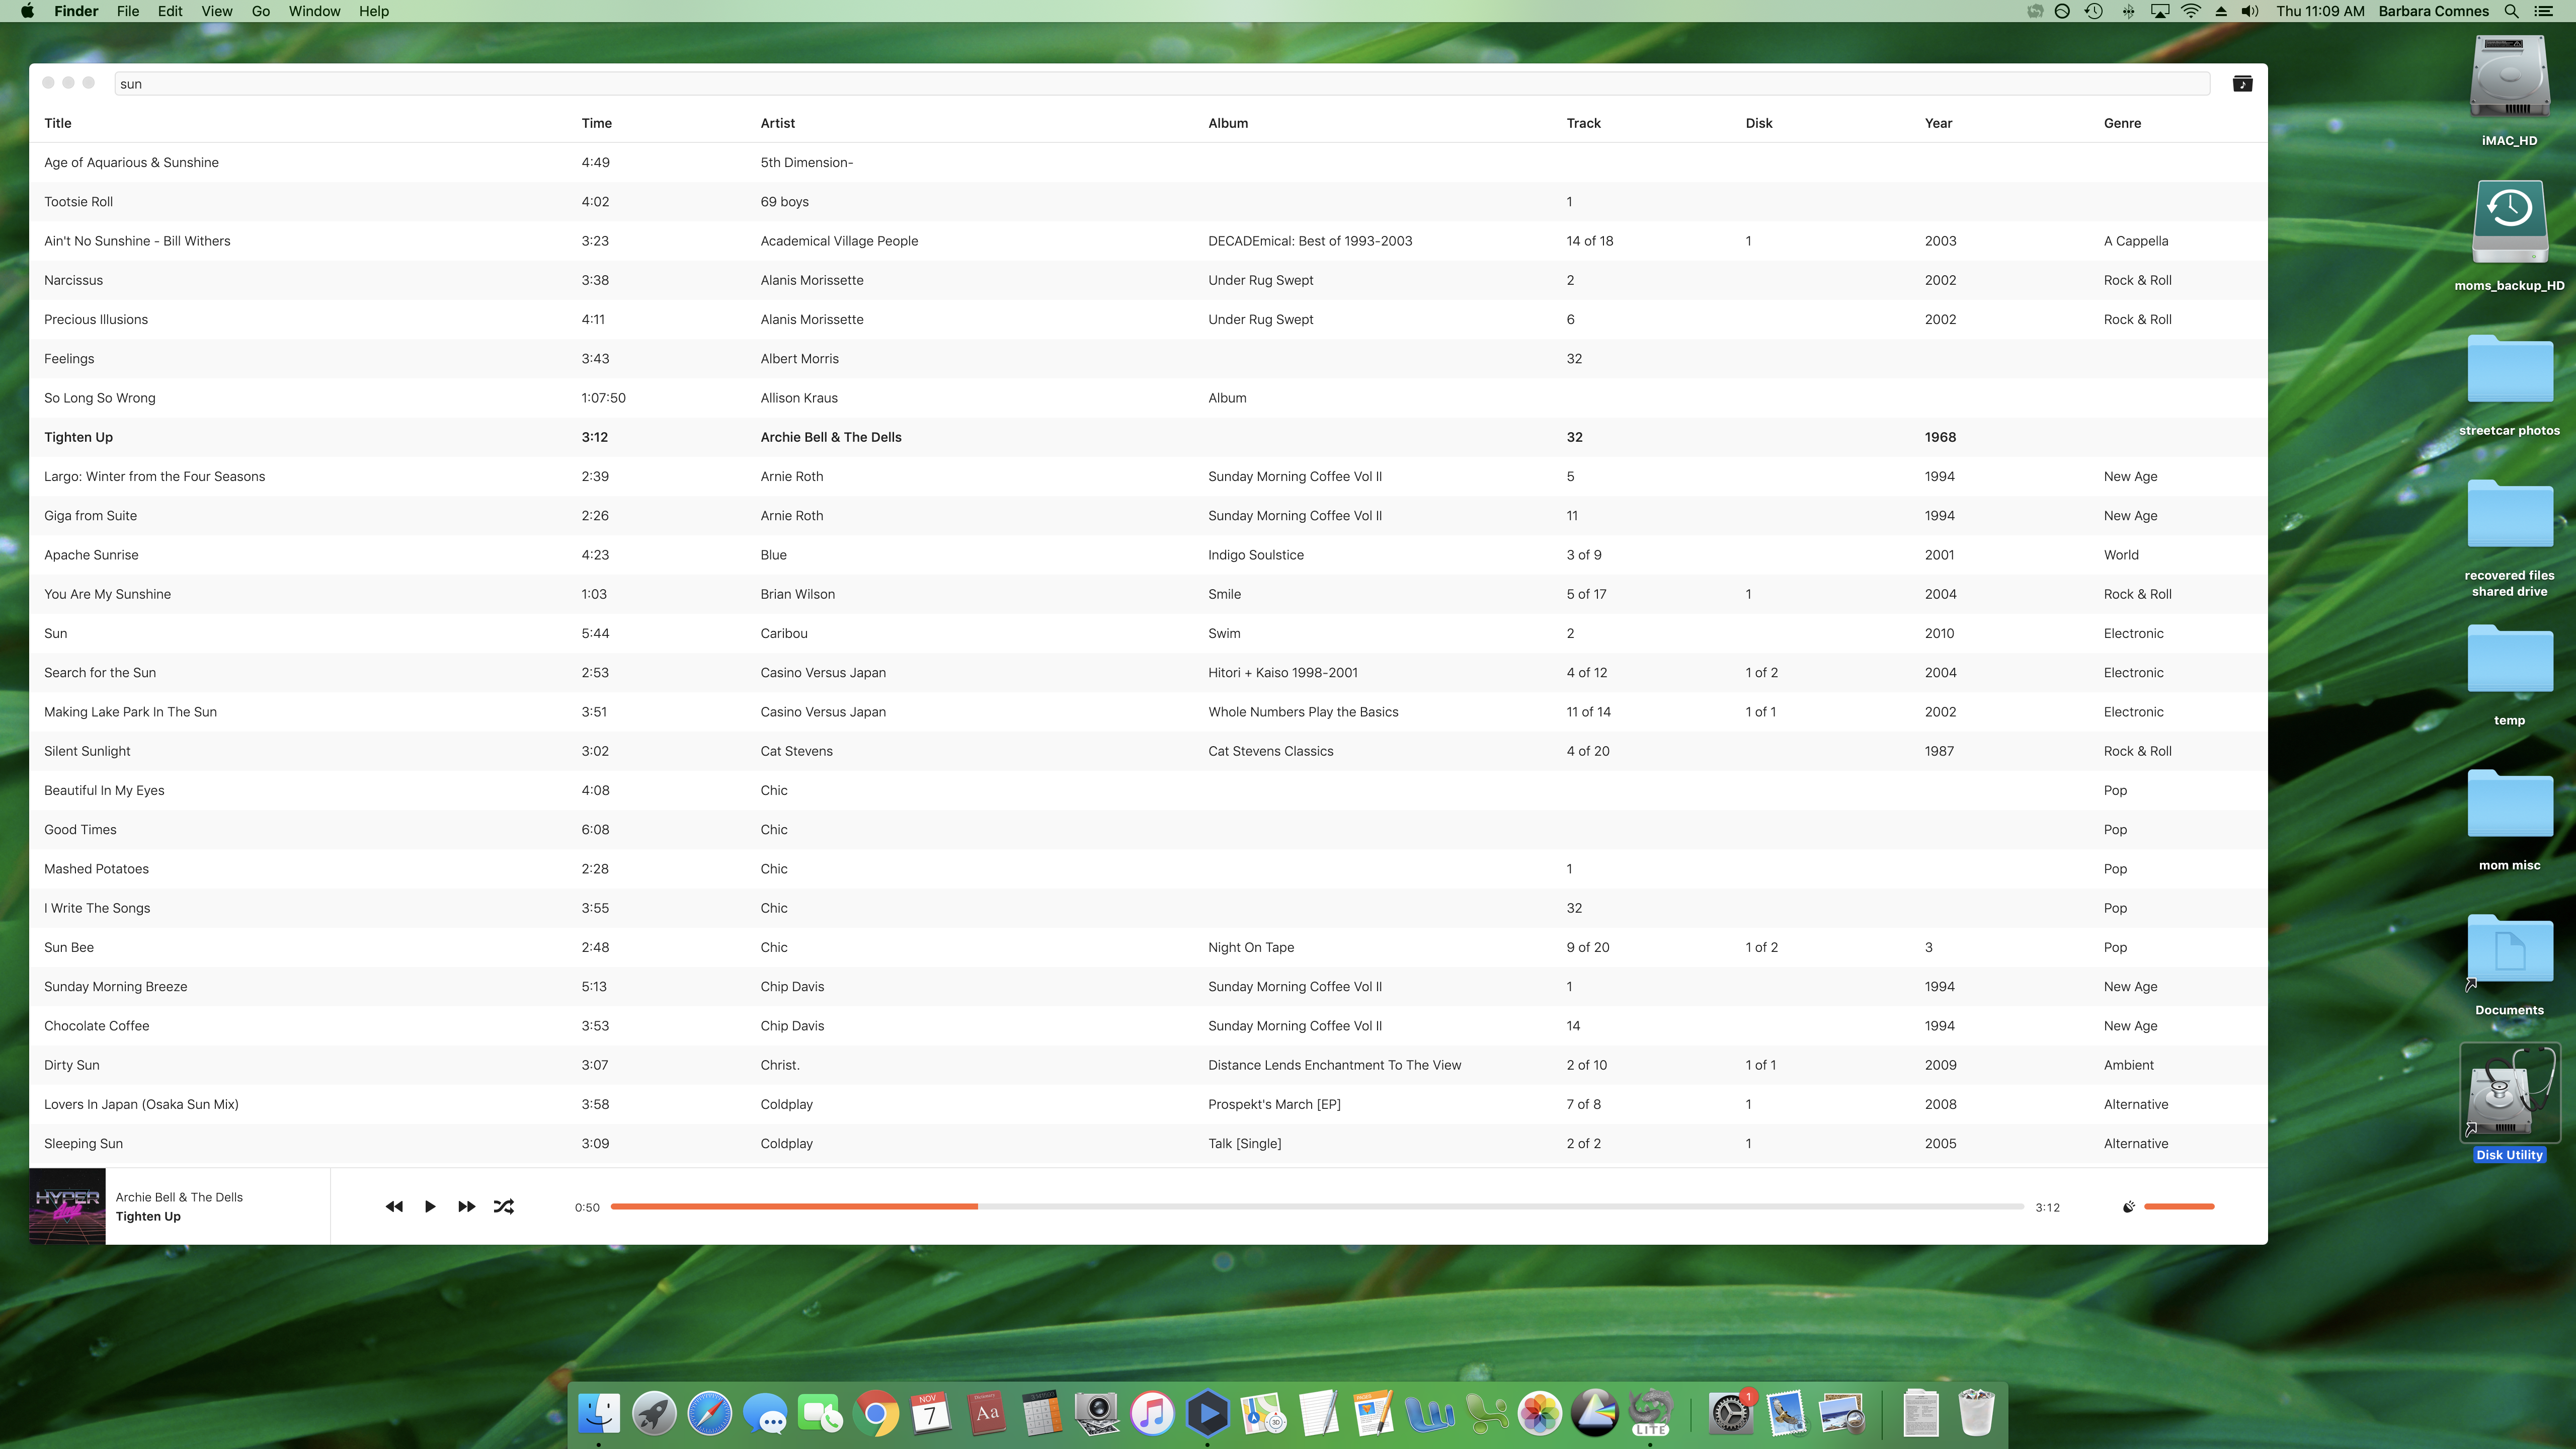This screenshot has height=1449, width=2576.
Task: Select the song Sun by Caribou
Action: [400, 633]
